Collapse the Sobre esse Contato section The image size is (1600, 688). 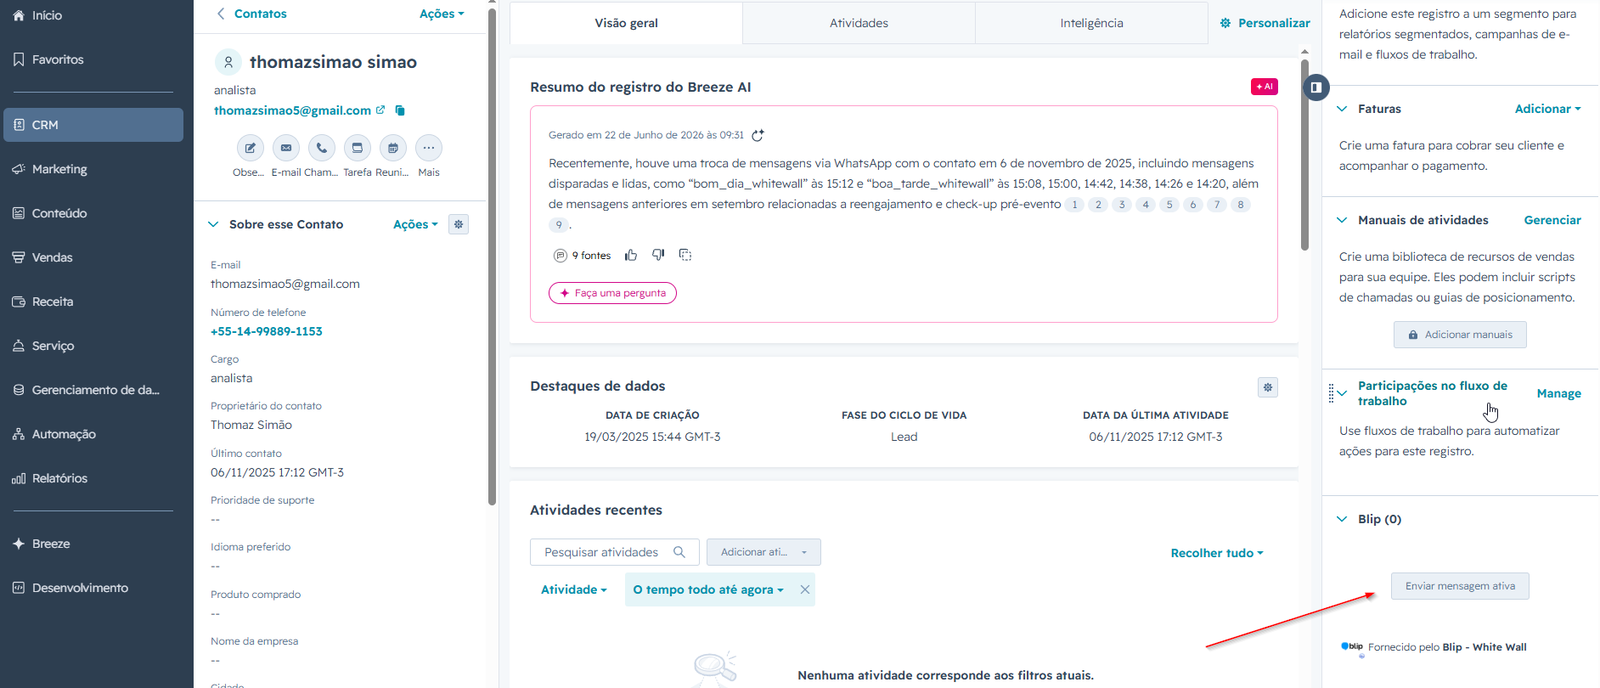coord(213,225)
